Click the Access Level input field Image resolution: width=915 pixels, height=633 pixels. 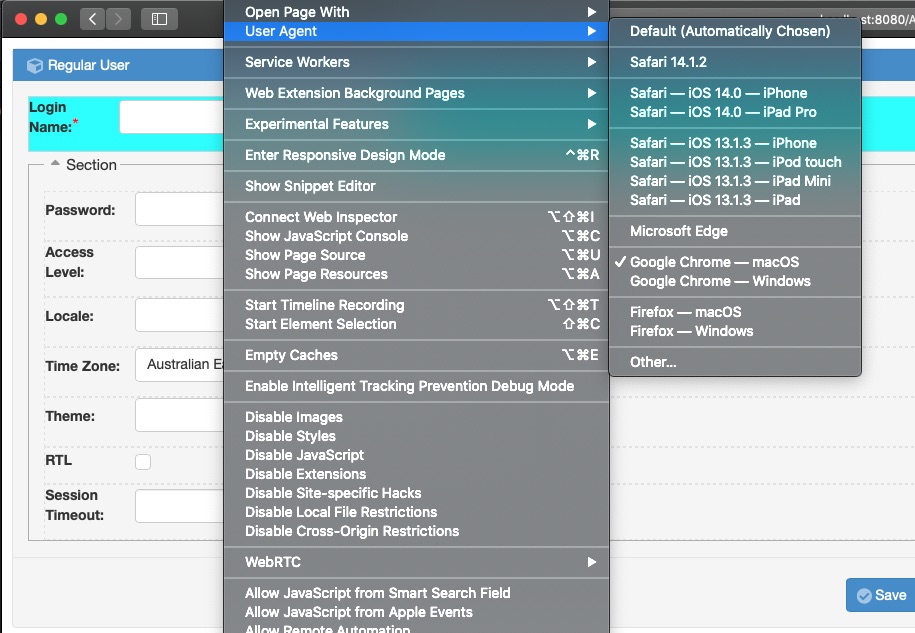180,262
